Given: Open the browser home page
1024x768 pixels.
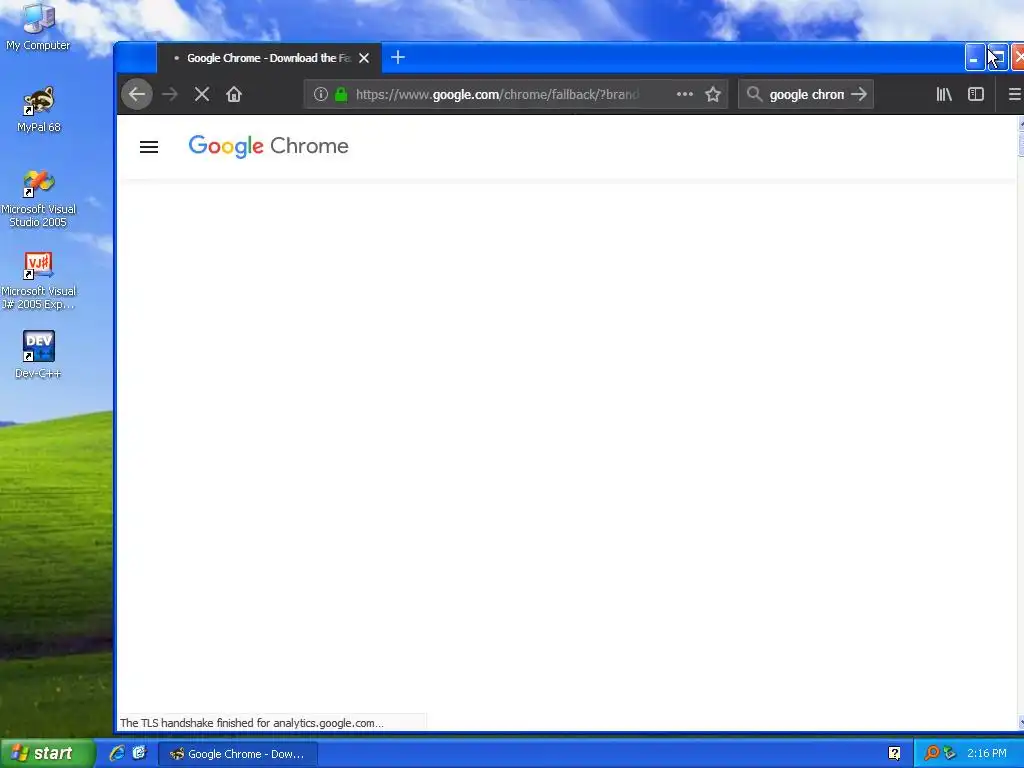Looking at the screenshot, I should (234, 95).
